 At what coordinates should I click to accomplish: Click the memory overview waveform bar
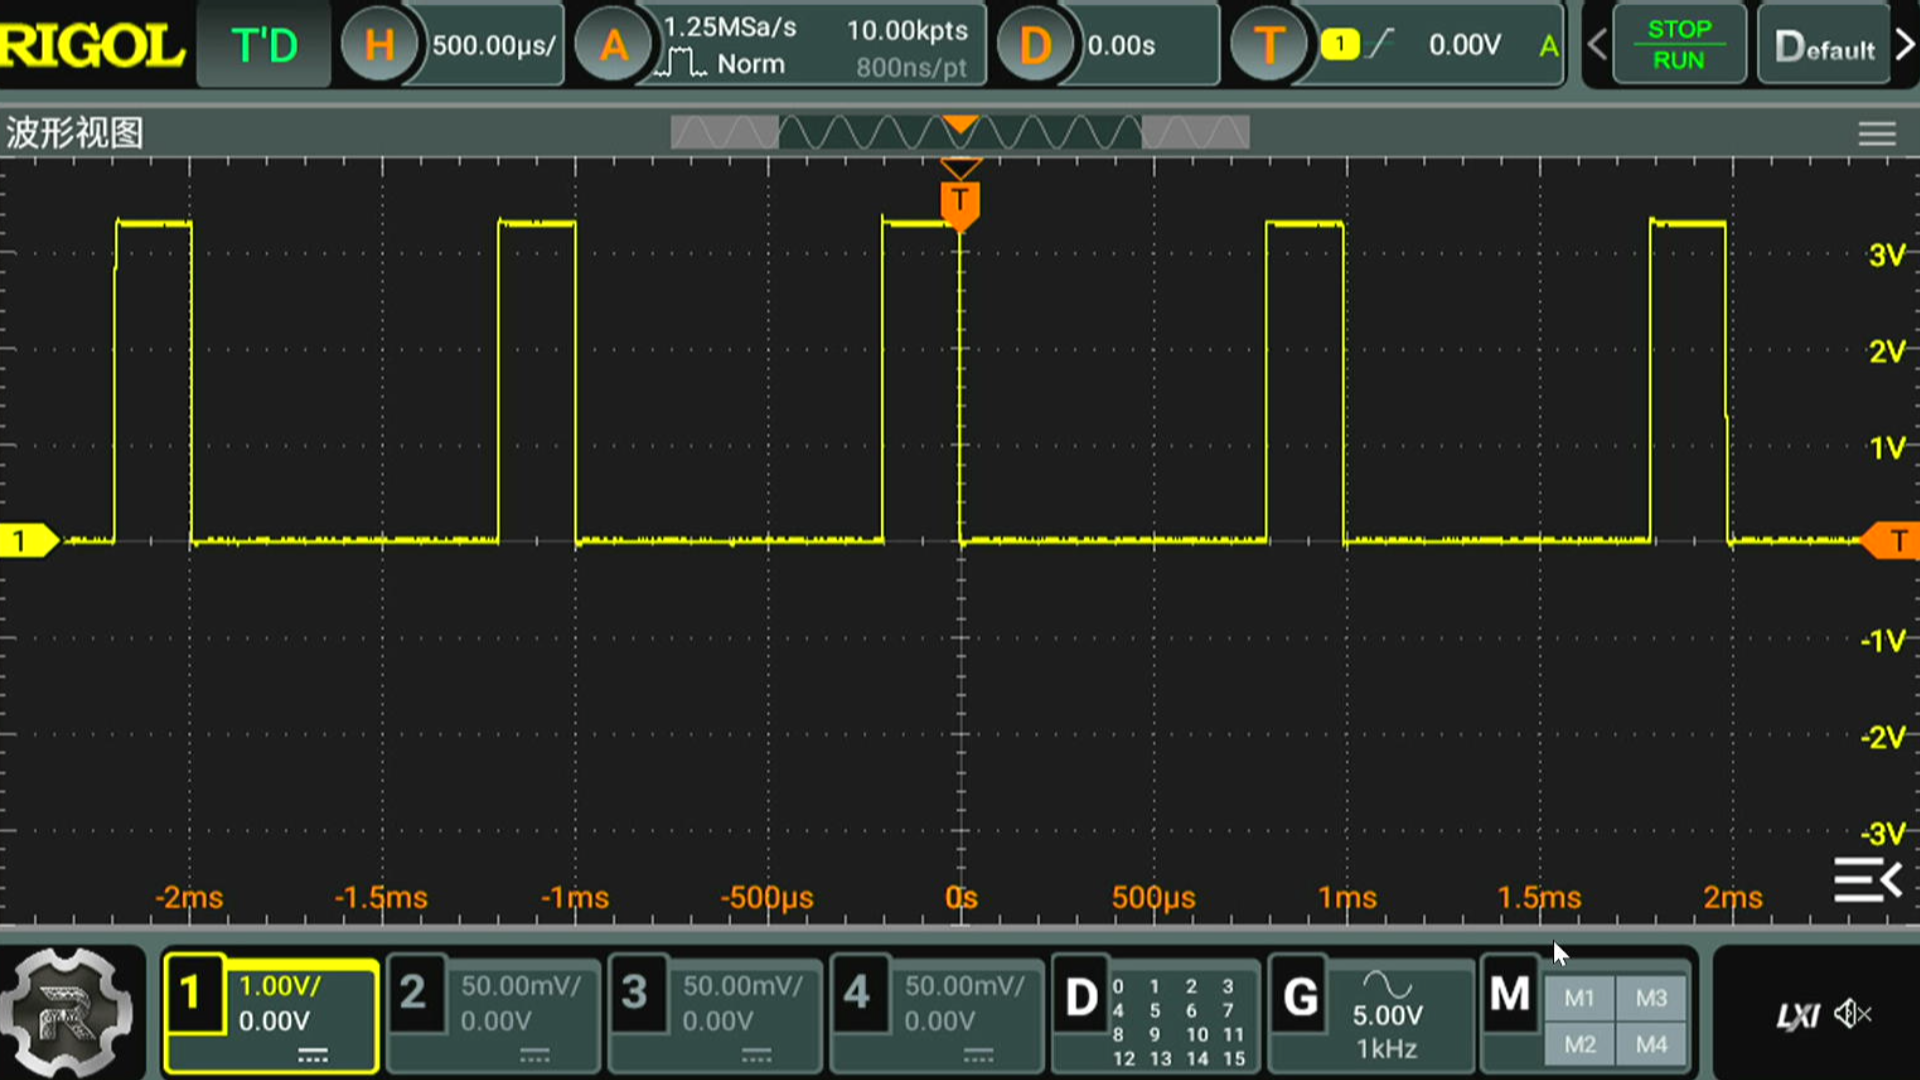tap(960, 132)
